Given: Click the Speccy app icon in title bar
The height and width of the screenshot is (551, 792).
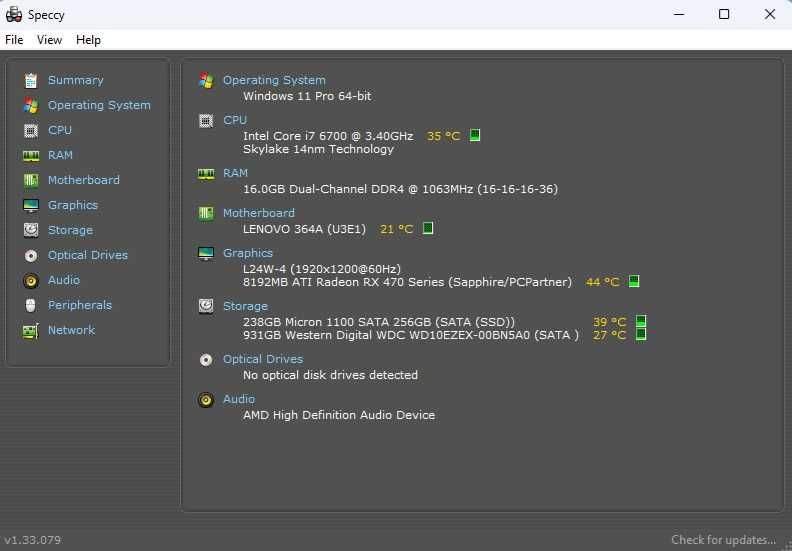Looking at the screenshot, I should (x=14, y=15).
